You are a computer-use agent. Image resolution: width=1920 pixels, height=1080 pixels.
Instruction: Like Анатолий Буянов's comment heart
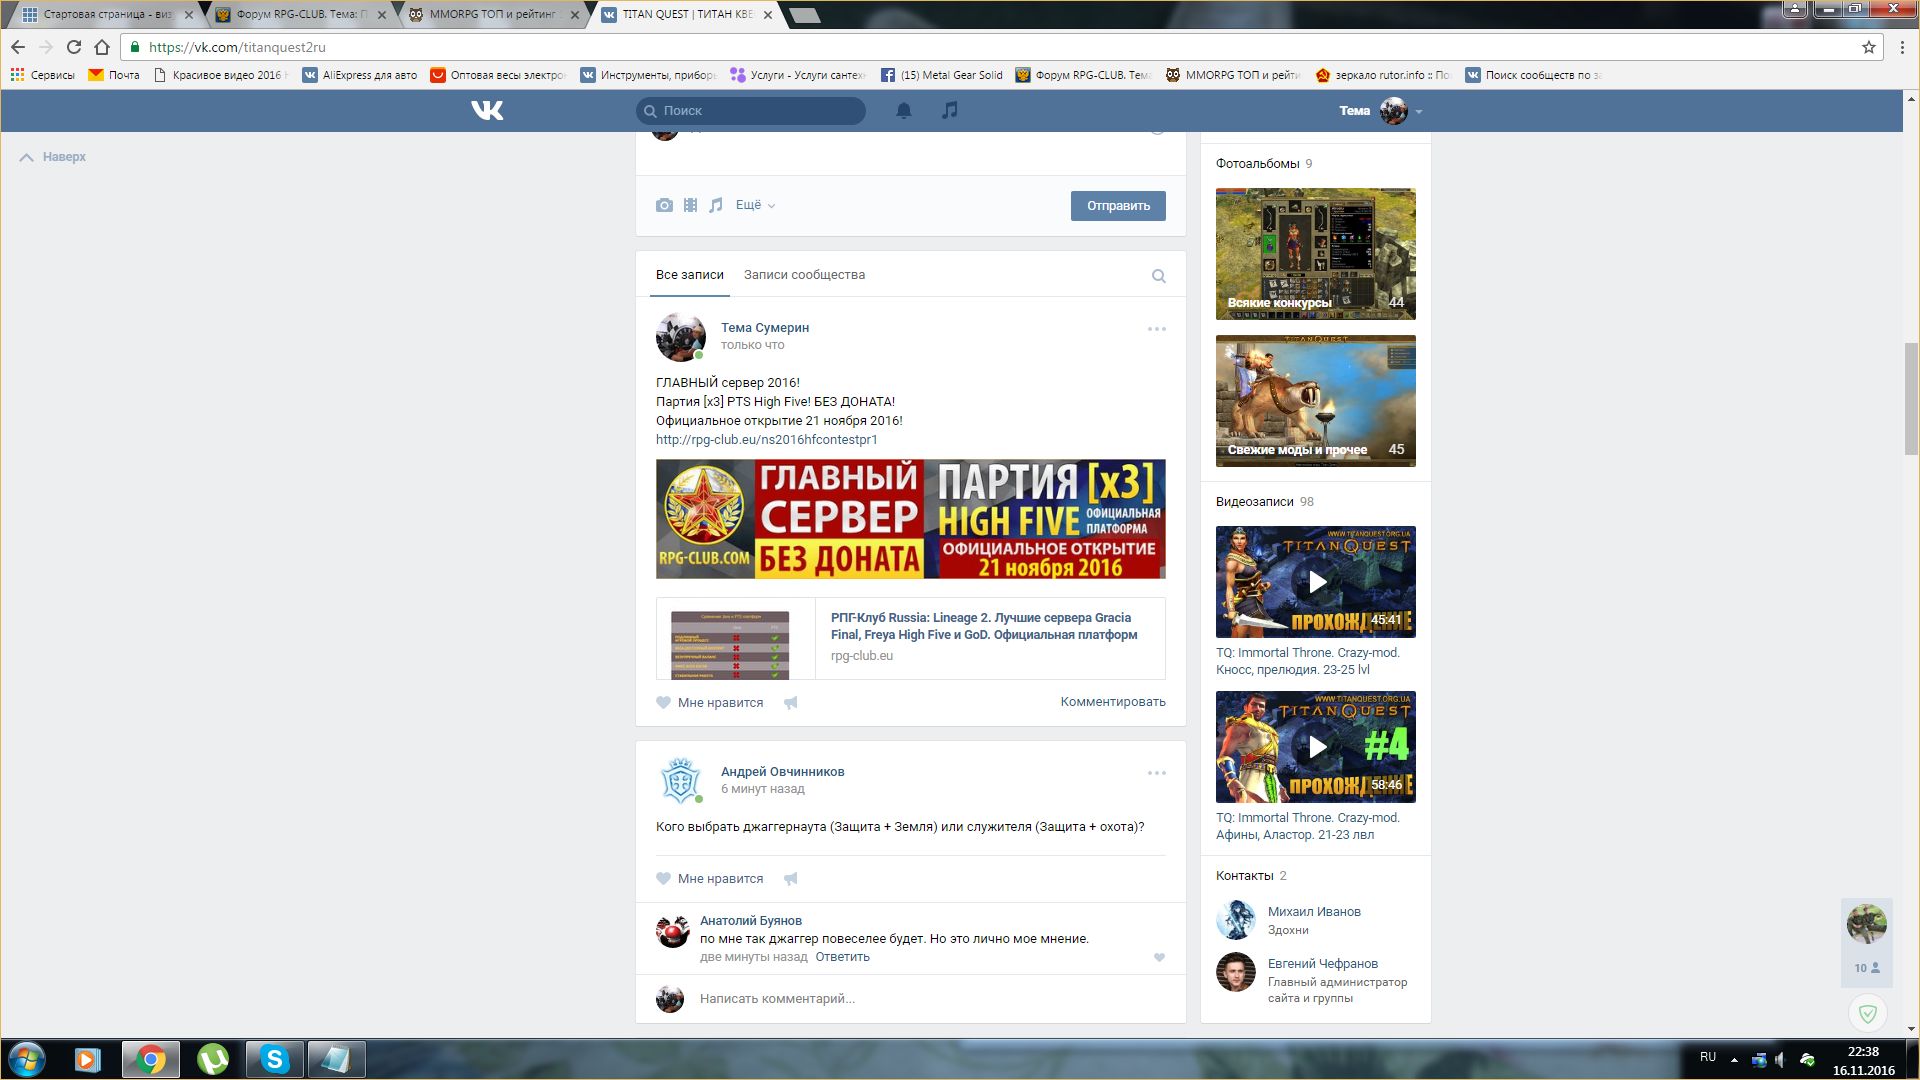pyautogui.click(x=1159, y=958)
